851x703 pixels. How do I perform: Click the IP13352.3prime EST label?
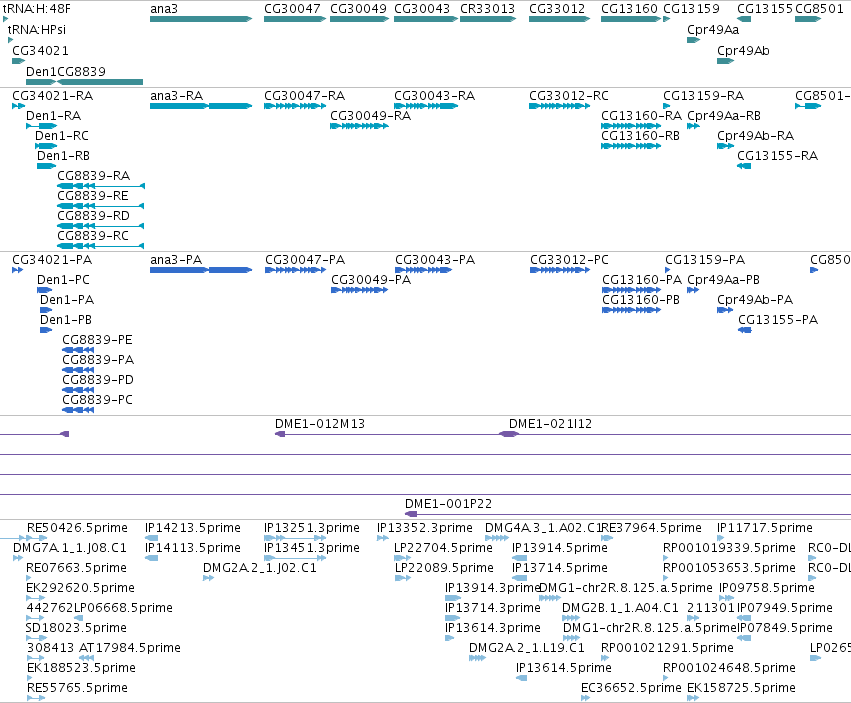pos(424,528)
